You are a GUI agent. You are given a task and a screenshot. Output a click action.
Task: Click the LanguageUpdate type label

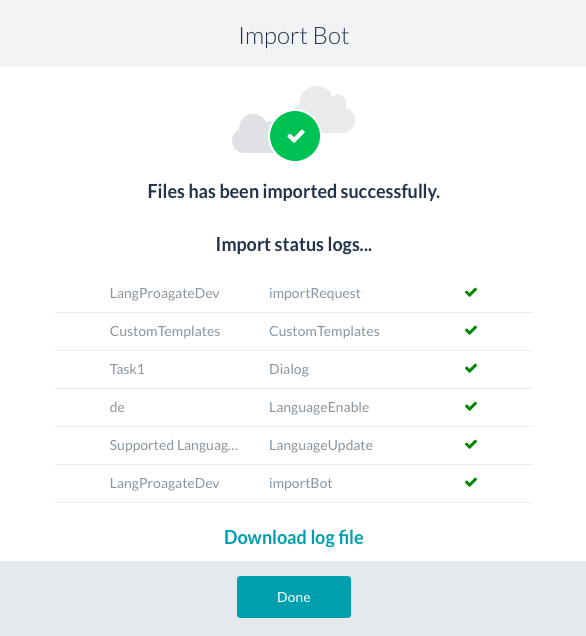321,445
